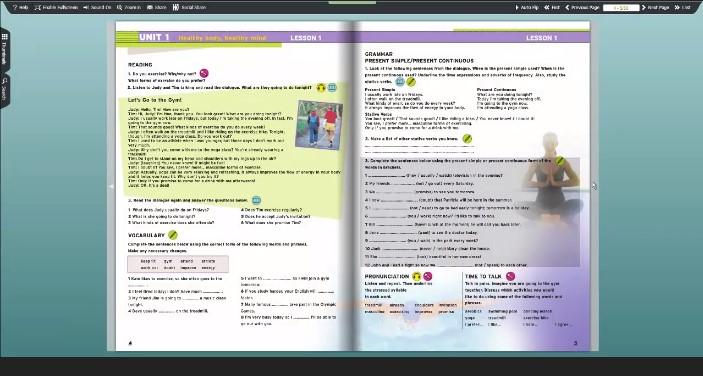Open the Search side panel tab

point(4,89)
